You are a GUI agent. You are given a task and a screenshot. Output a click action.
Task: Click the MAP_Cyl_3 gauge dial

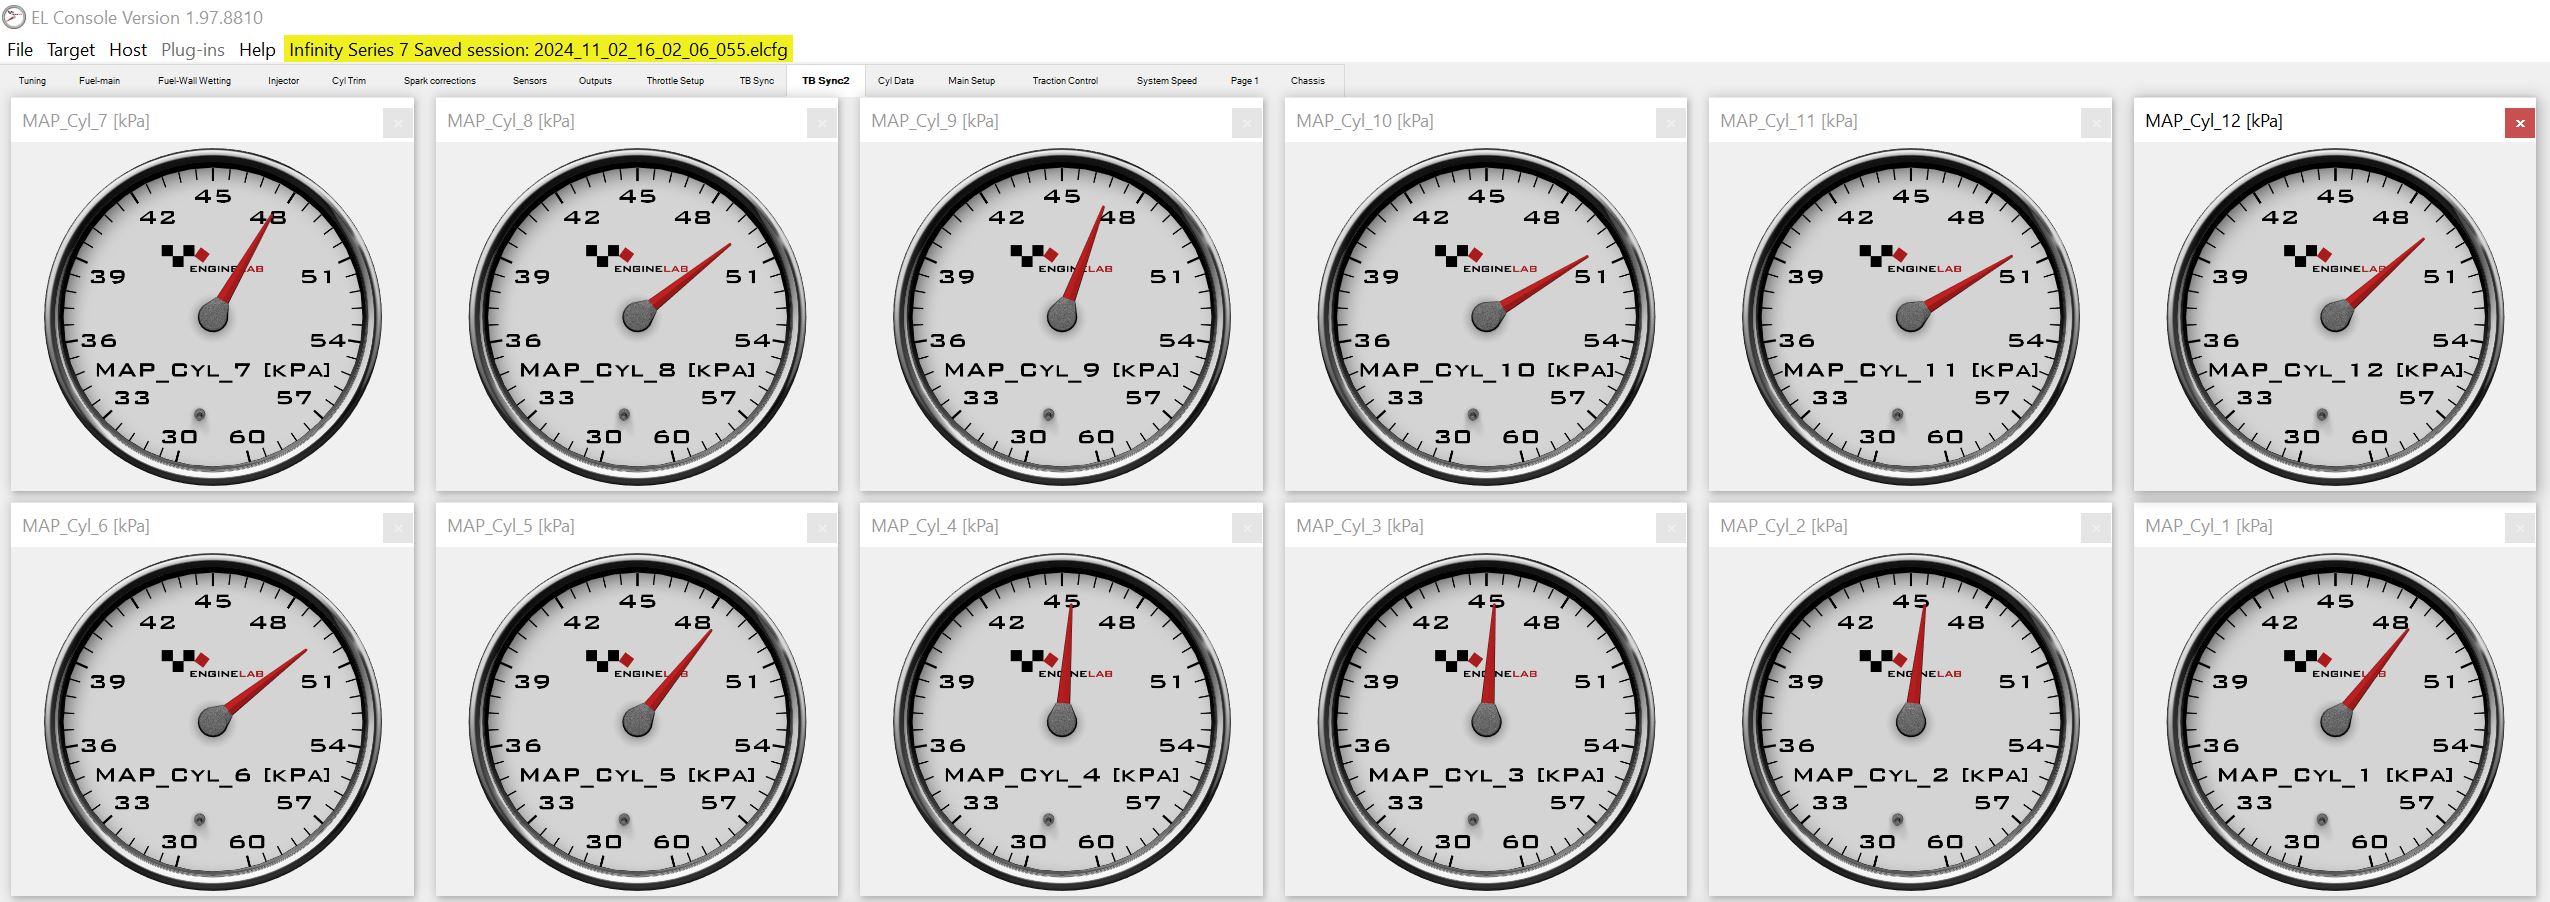point(1486,722)
